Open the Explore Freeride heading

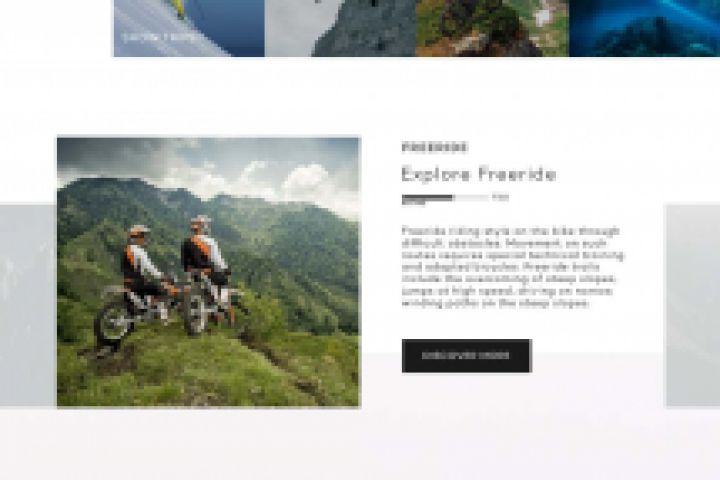pos(478,174)
